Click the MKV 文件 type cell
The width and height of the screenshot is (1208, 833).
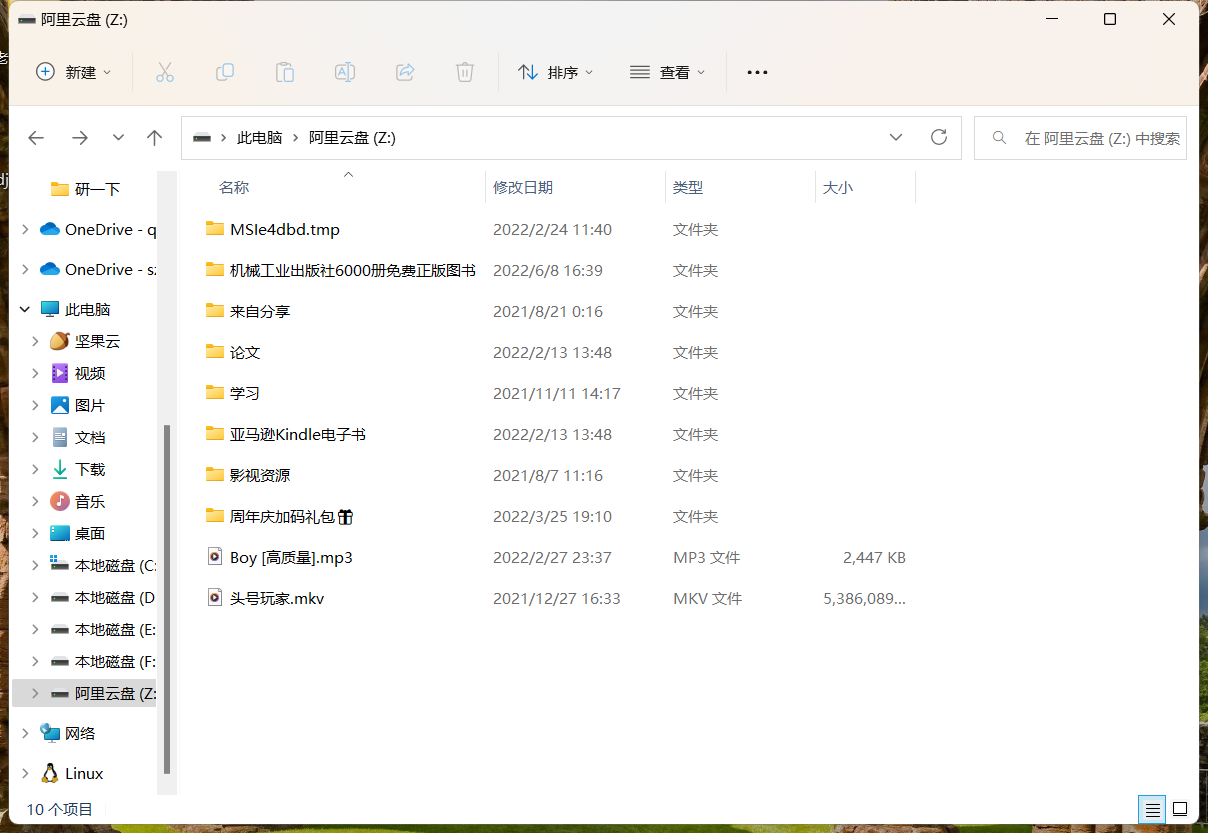pos(707,598)
